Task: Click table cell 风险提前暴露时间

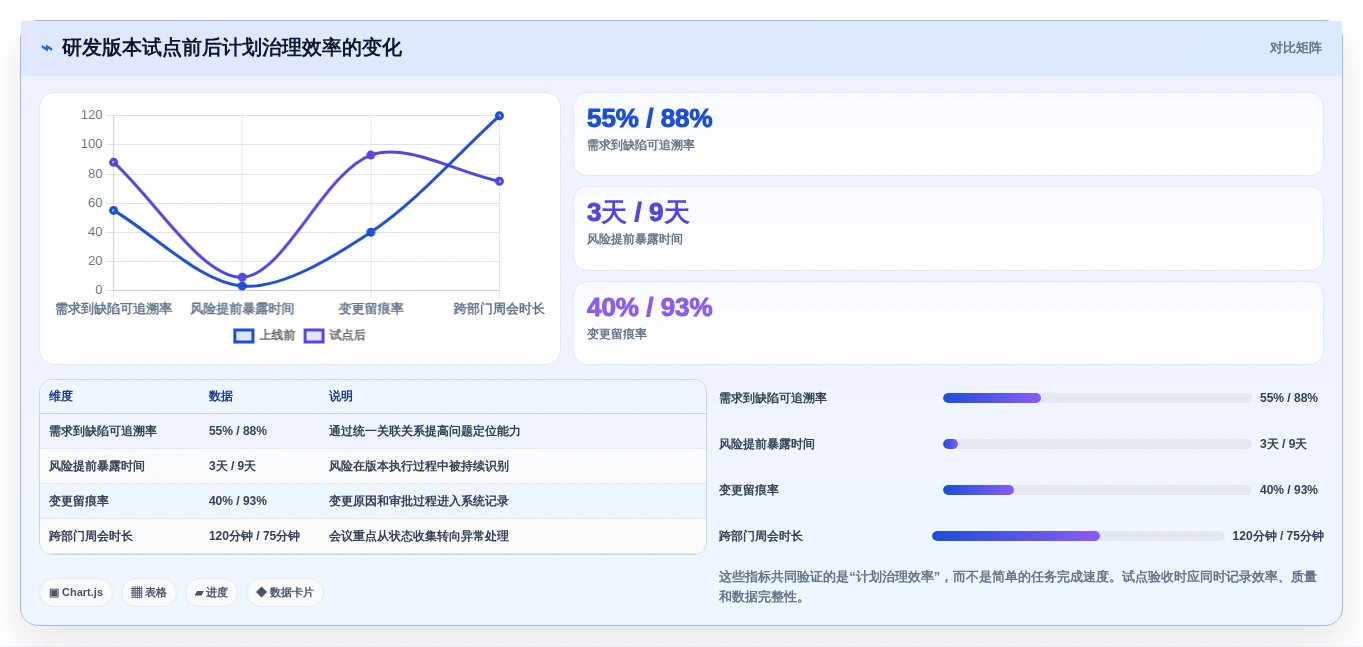Action: [97, 466]
